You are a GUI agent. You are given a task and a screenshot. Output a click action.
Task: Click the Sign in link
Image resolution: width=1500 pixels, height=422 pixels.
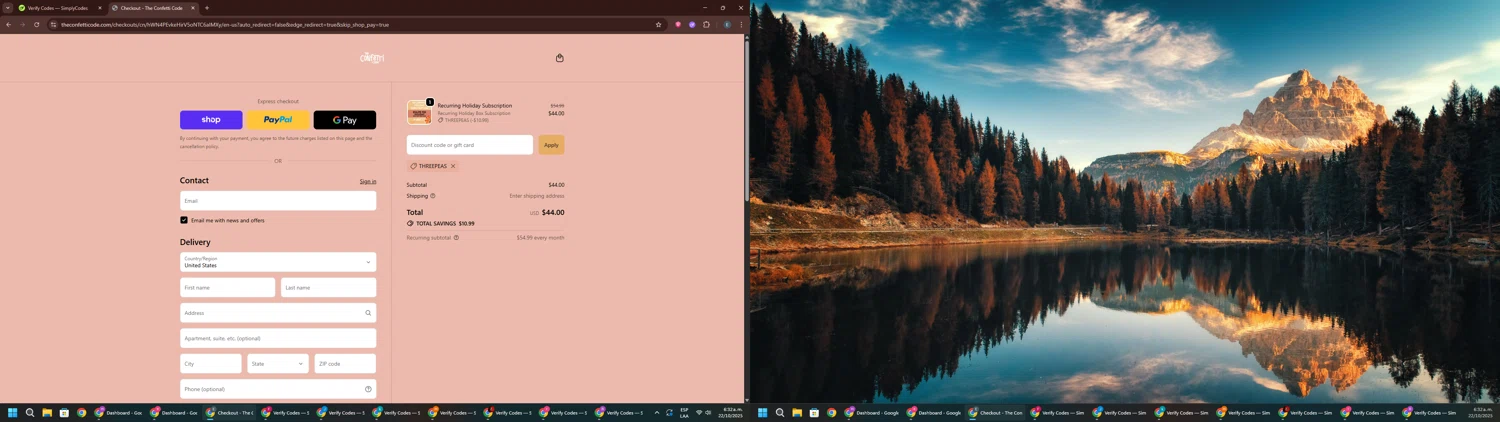pyautogui.click(x=368, y=181)
